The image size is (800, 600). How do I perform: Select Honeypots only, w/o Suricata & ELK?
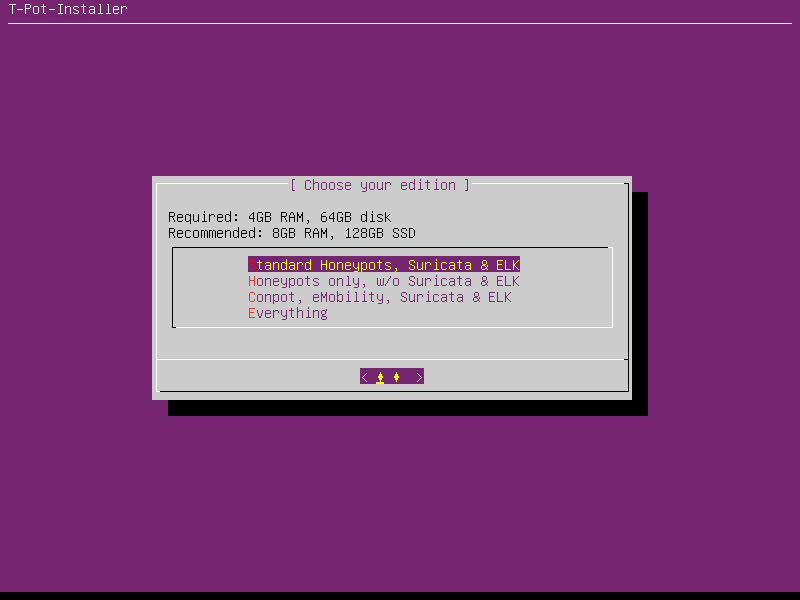point(384,281)
